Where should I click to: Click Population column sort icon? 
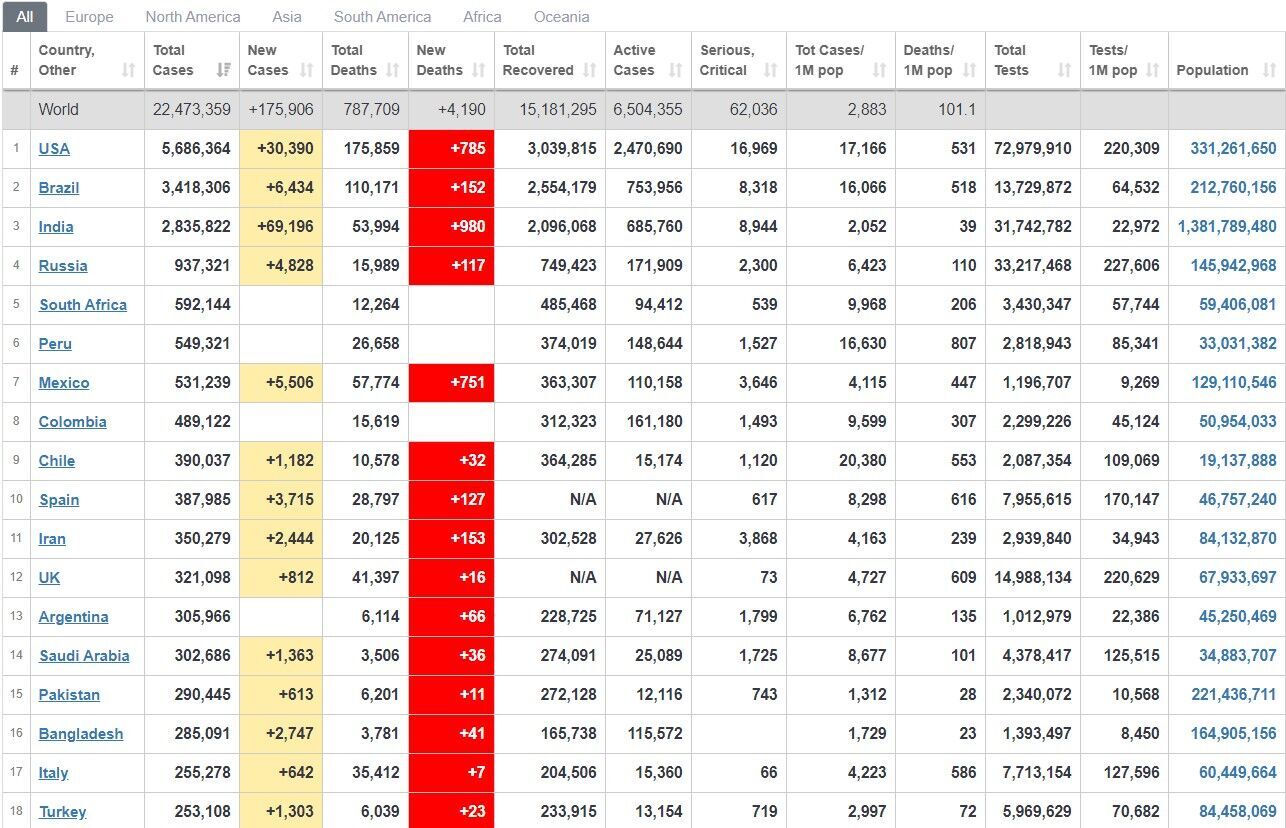1269,70
